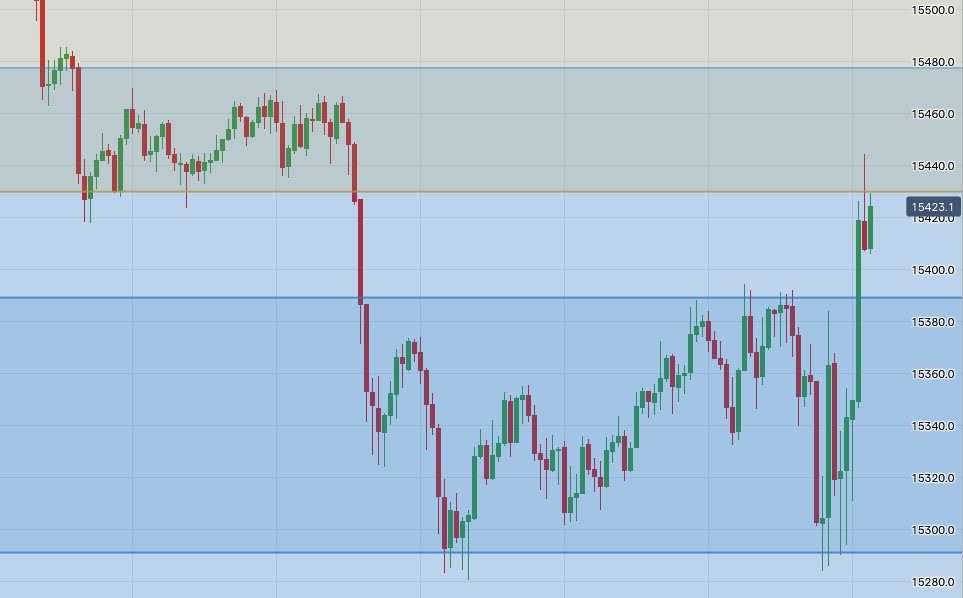The image size is (963, 598).
Task: Click the 15320.0 price axis label
Action: coord(932,478)
